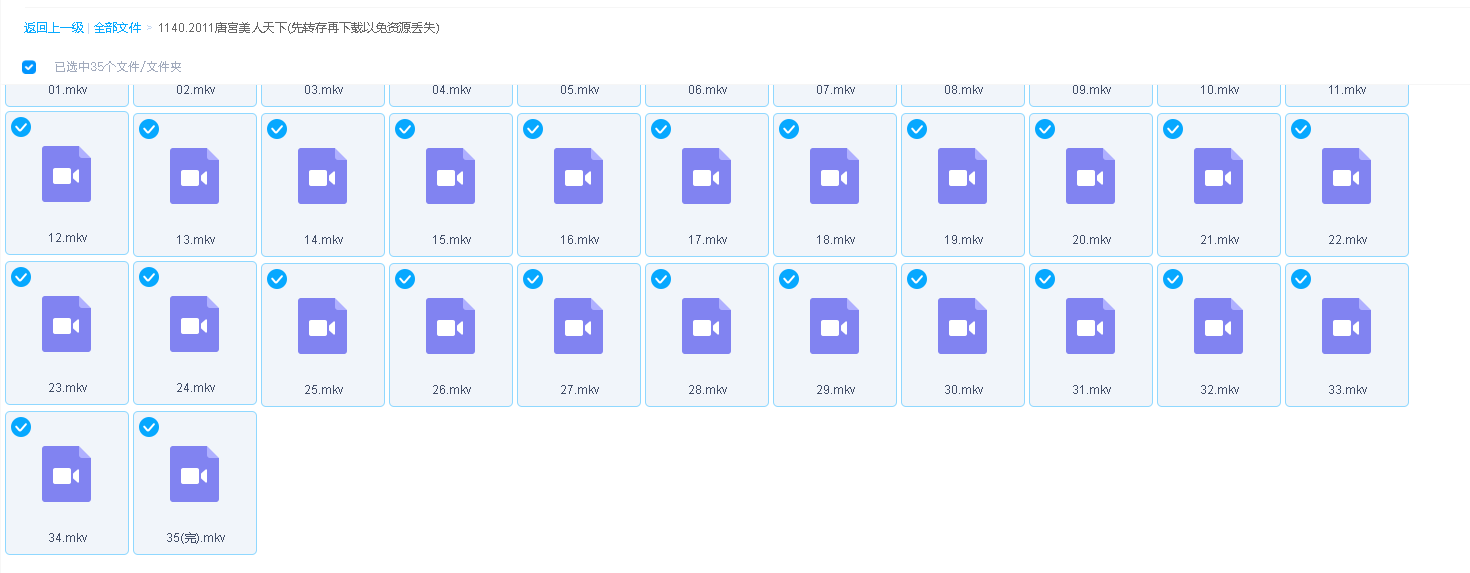Viewport: 1470px width, 573px height.
Task: Open the 34.mkv video icon
Action: coord(66,474)
